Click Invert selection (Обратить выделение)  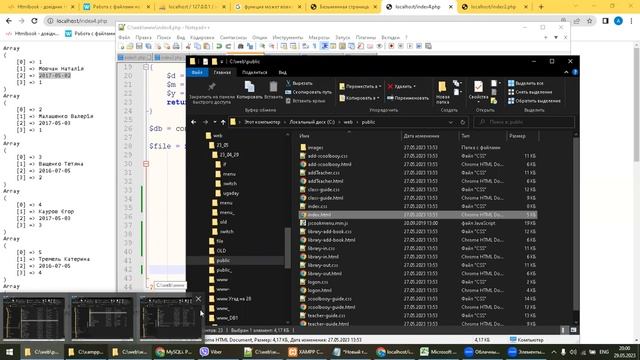(x=534, y=101)
